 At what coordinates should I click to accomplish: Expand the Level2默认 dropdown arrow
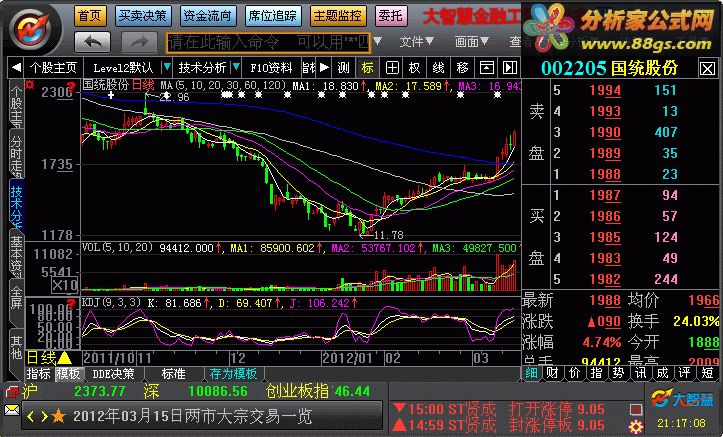(167, 68)
